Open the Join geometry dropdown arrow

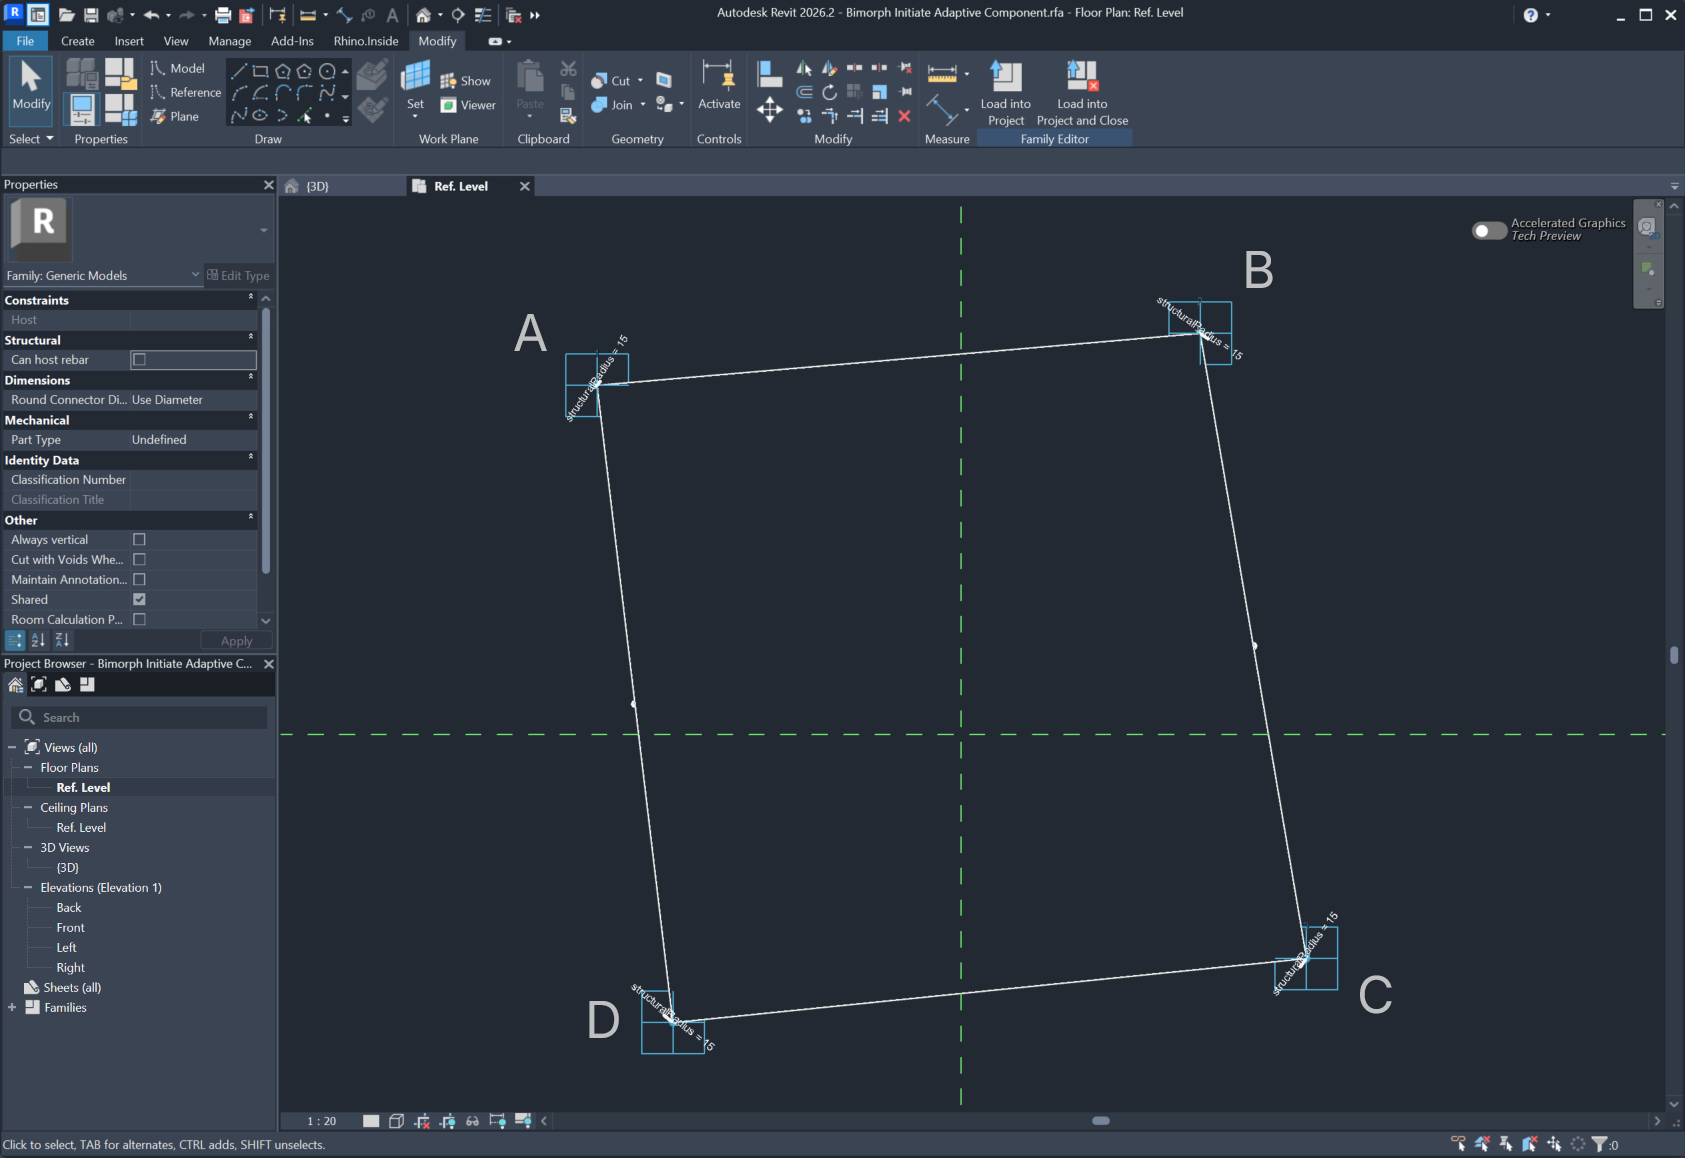[x=642, y=105]
